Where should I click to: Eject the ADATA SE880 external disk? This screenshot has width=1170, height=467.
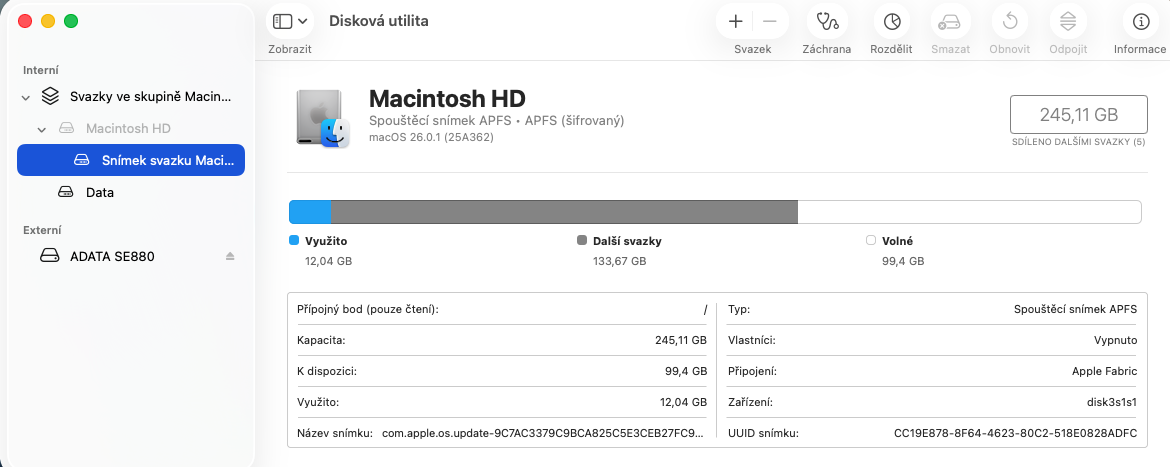tap(230, 256)
